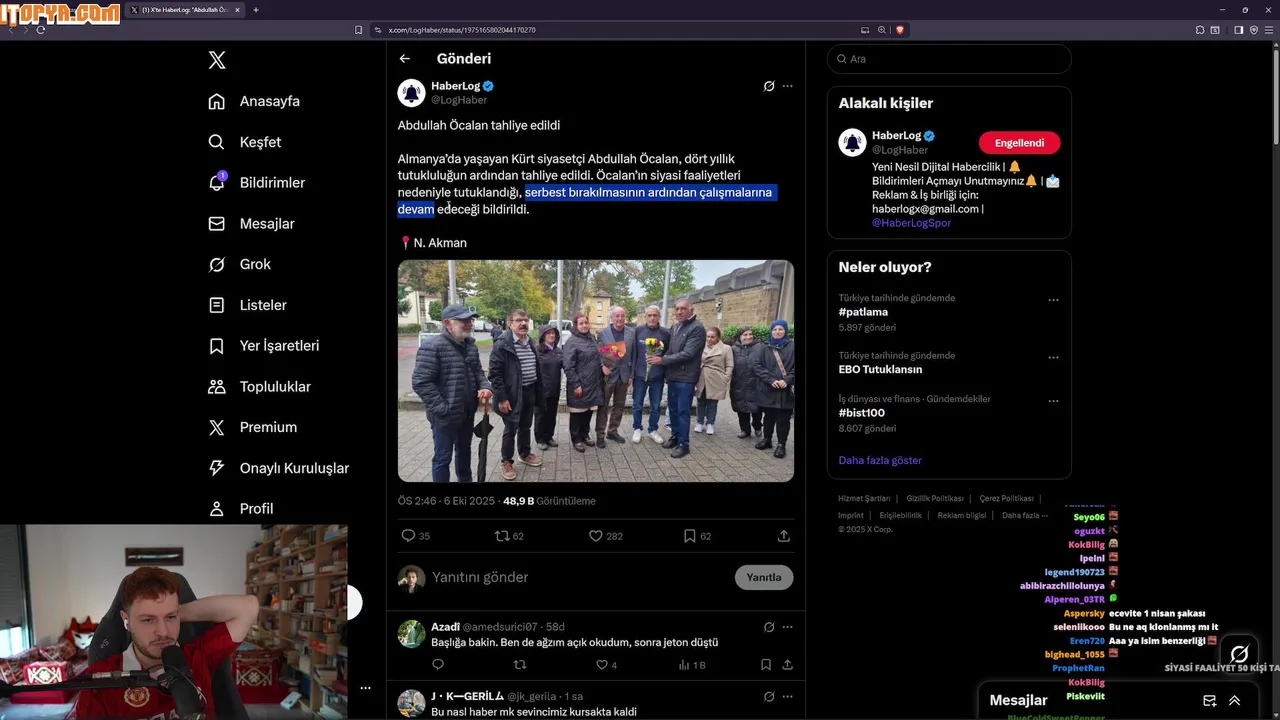This screenshot has height=720, width=1280.
Task: Open the N. Akman location text
Action: click(440, 242)
